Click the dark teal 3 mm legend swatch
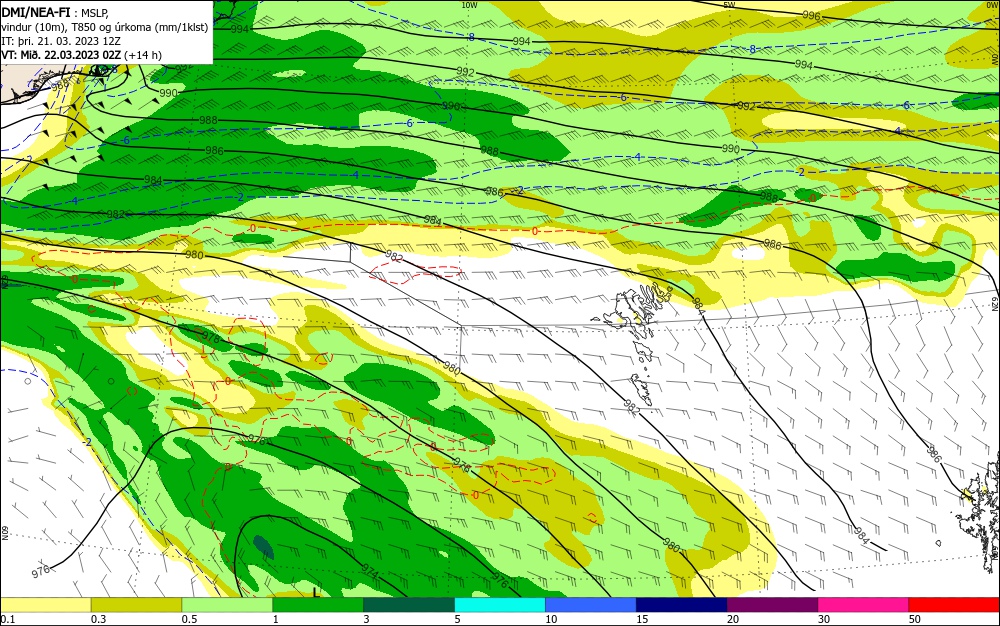 [409, 605]
